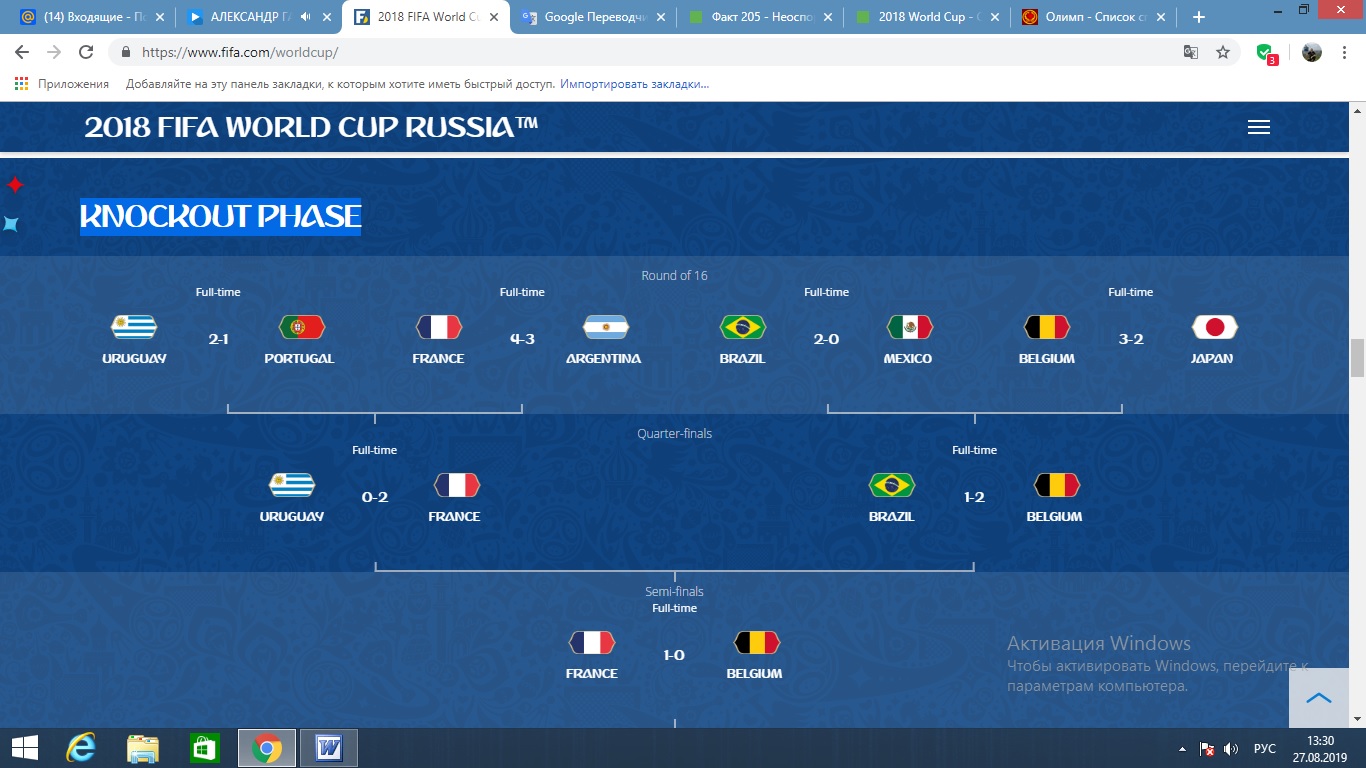The height and width of the screenshot is (768, 1366).
Task: Click France flag in Semi-finals
Action: point(591,642)
